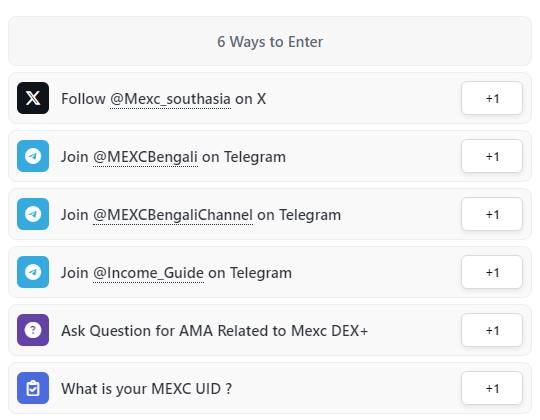Expand the What is your MEXC UID entry

(x=270, y=388)
